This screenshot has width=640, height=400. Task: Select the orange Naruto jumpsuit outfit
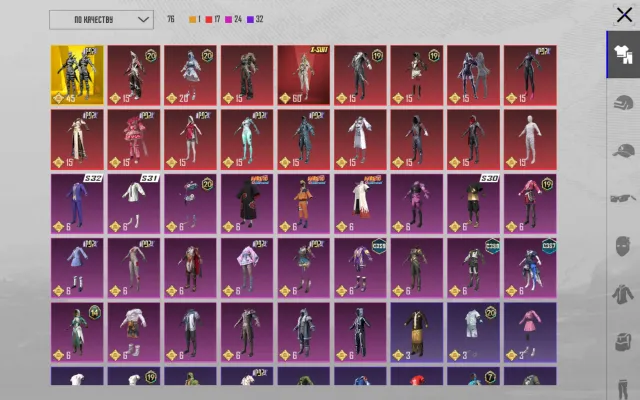[x=304, y=204]
